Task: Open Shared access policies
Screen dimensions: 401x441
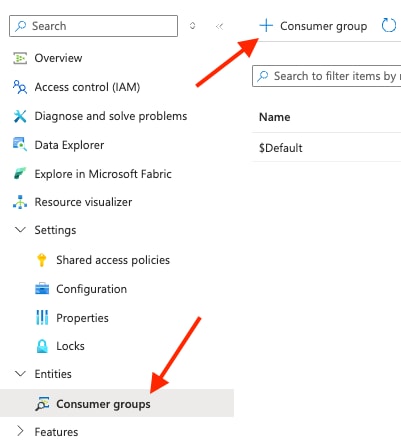Action: click(x=113, y=260)
